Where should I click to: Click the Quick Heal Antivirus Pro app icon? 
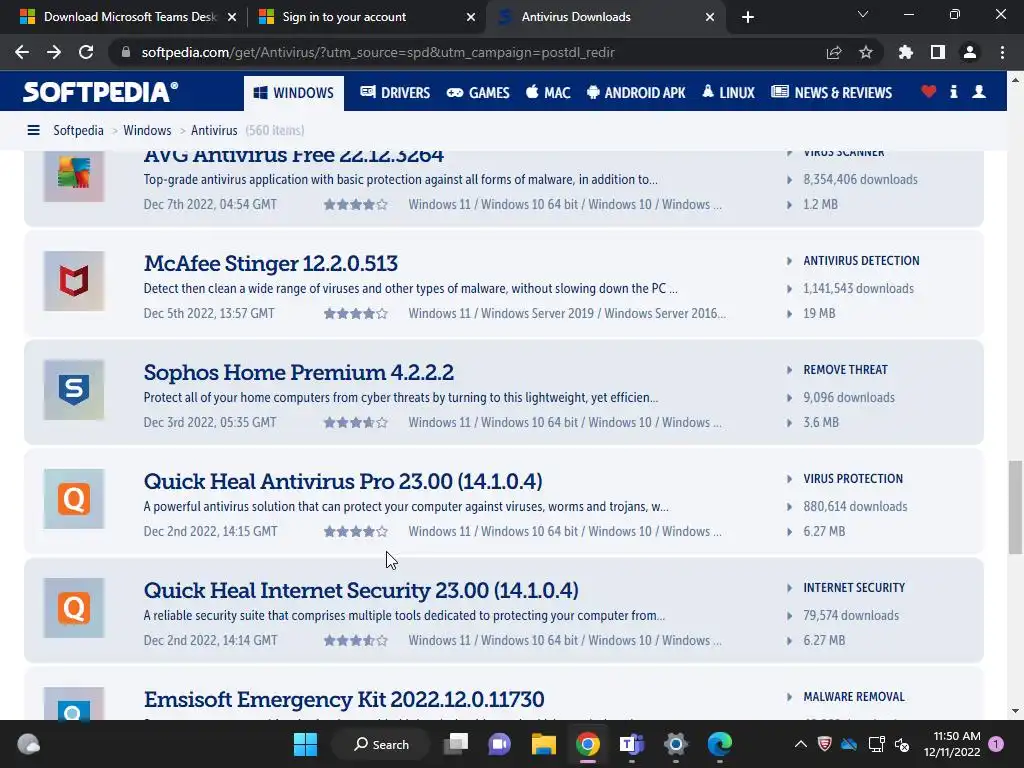[x=74, y=499]
